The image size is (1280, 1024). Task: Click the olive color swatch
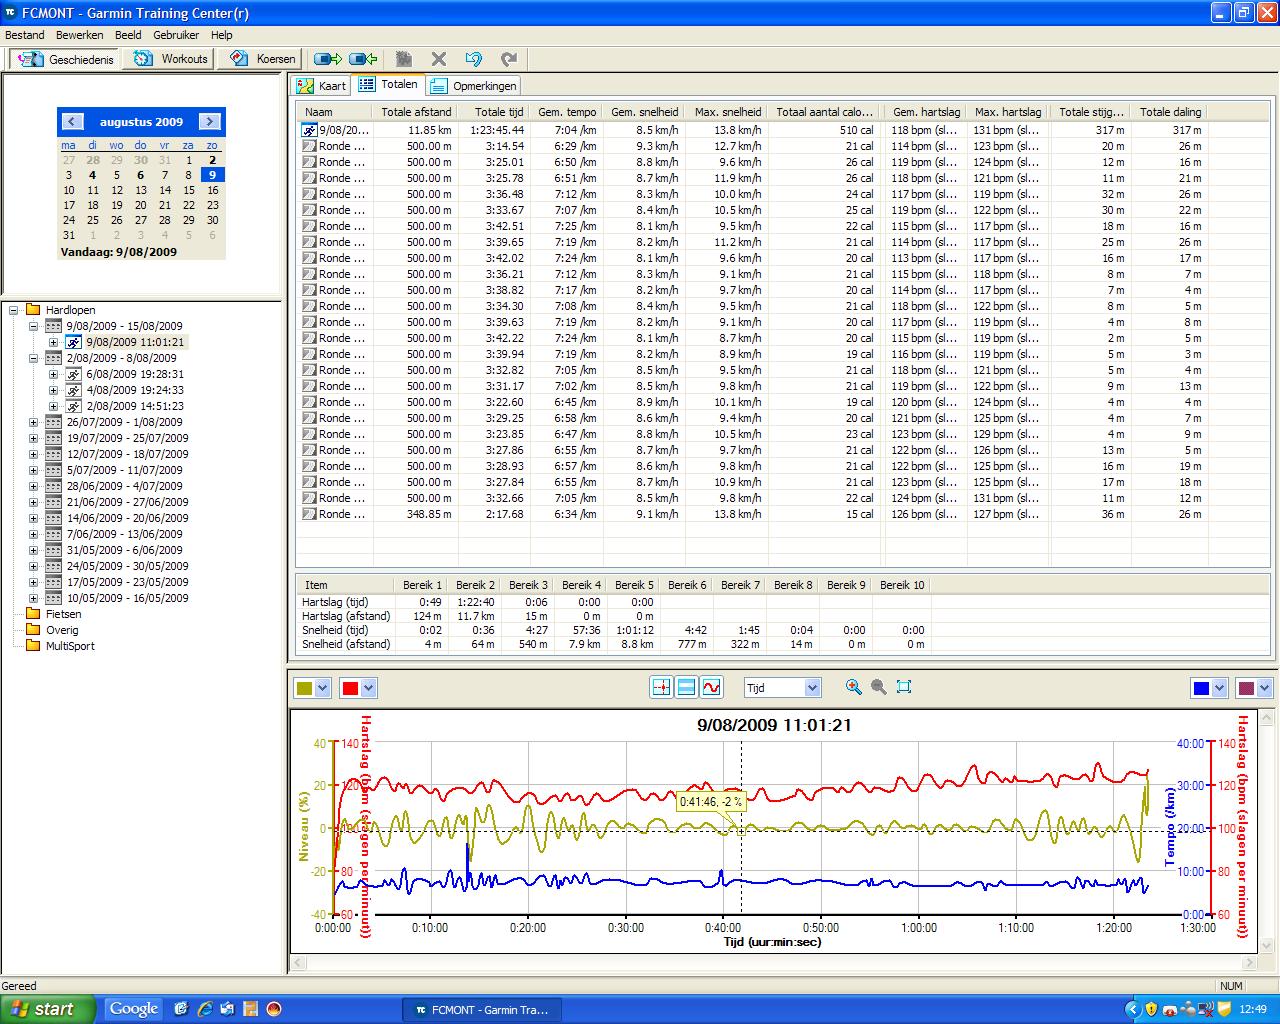click(305, 688)
